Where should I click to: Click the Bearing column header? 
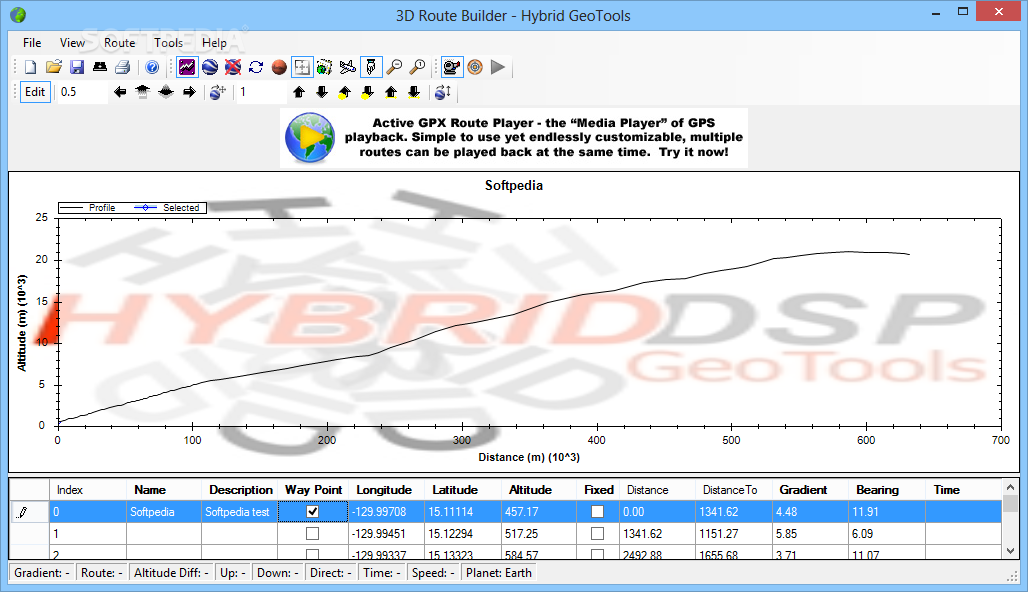[x=886, y=490]
